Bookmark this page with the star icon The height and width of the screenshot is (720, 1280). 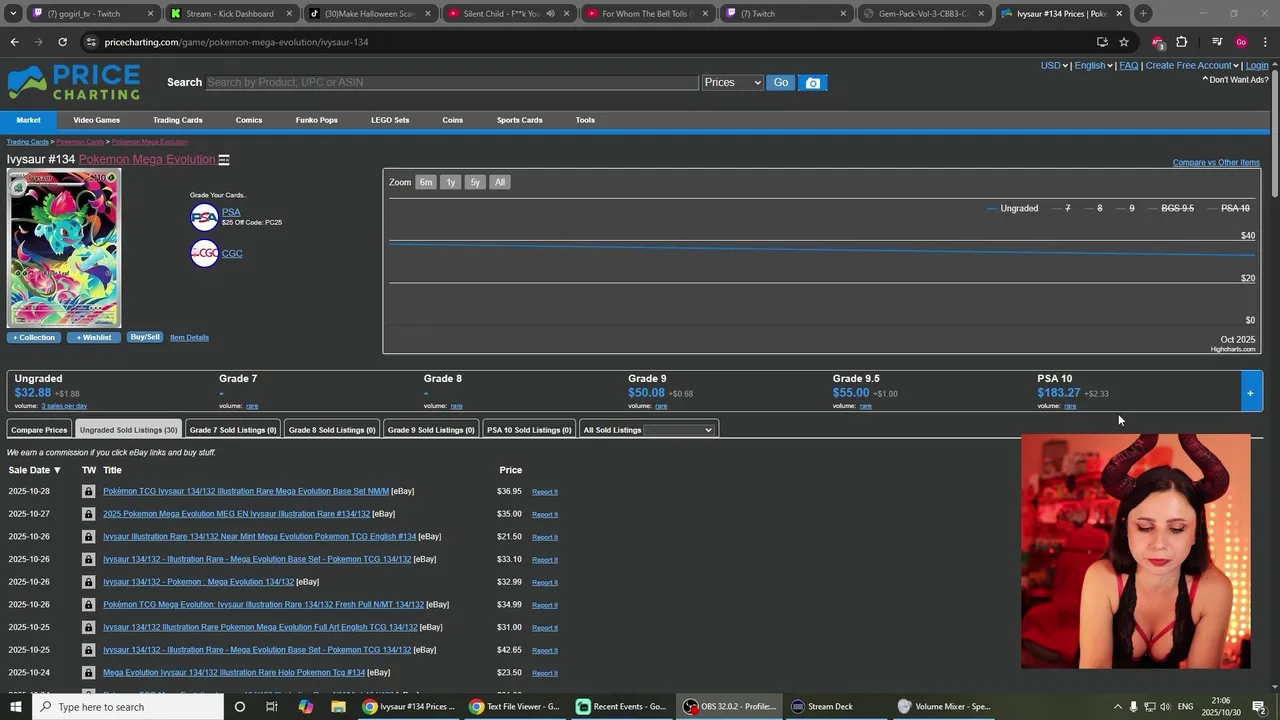coord(1124,42)
